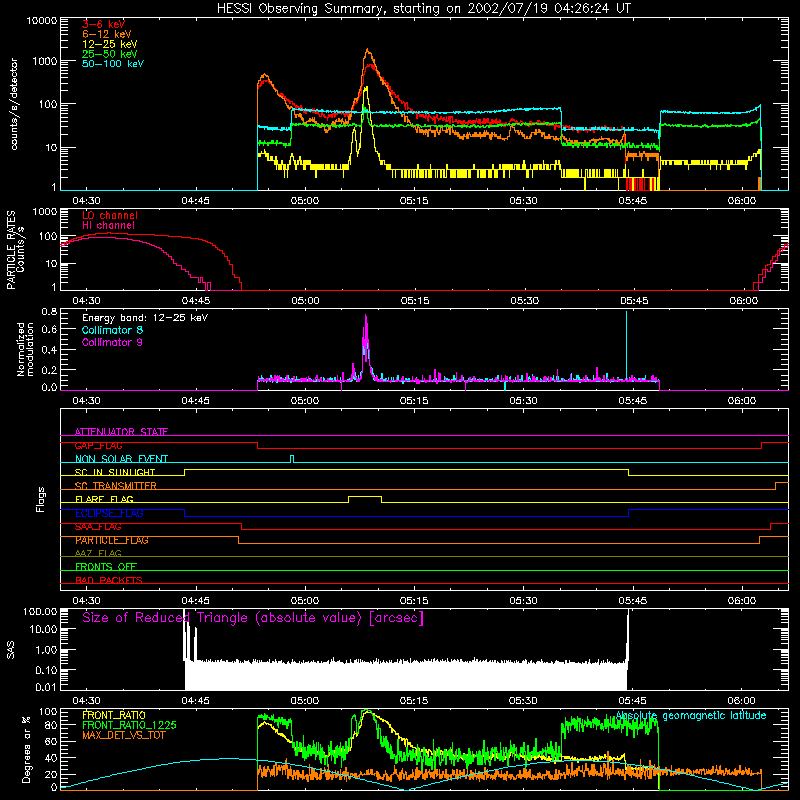Click the SAS axis title

[x=11, y=650]
